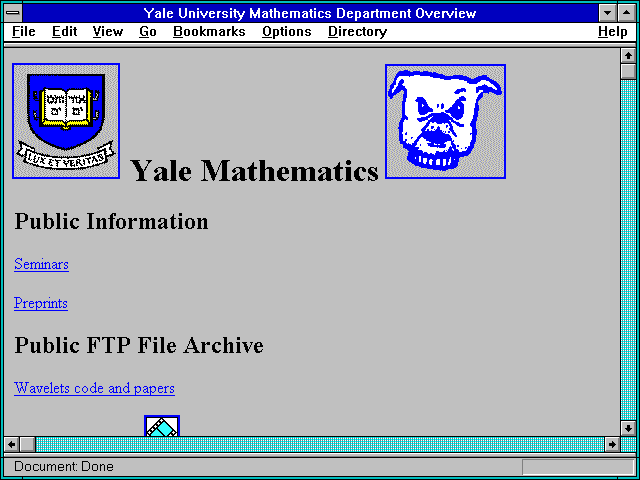Click the vertical scrollbar up arrow

tap(628, 56)
